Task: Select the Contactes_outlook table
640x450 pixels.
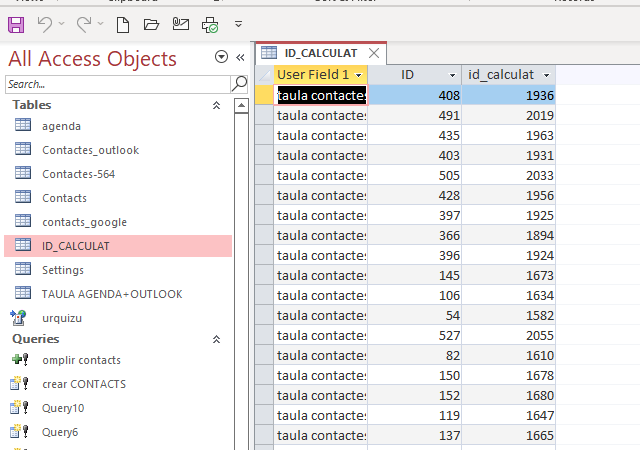Action: 90,150
